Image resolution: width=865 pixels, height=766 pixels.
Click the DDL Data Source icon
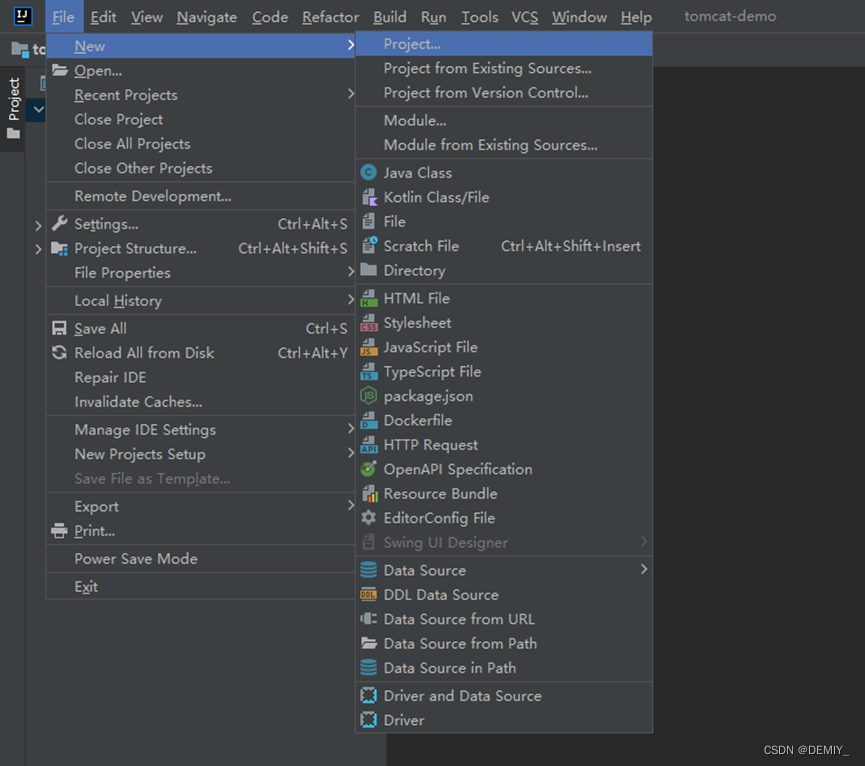pyautogui.click(x=369, y=594)
